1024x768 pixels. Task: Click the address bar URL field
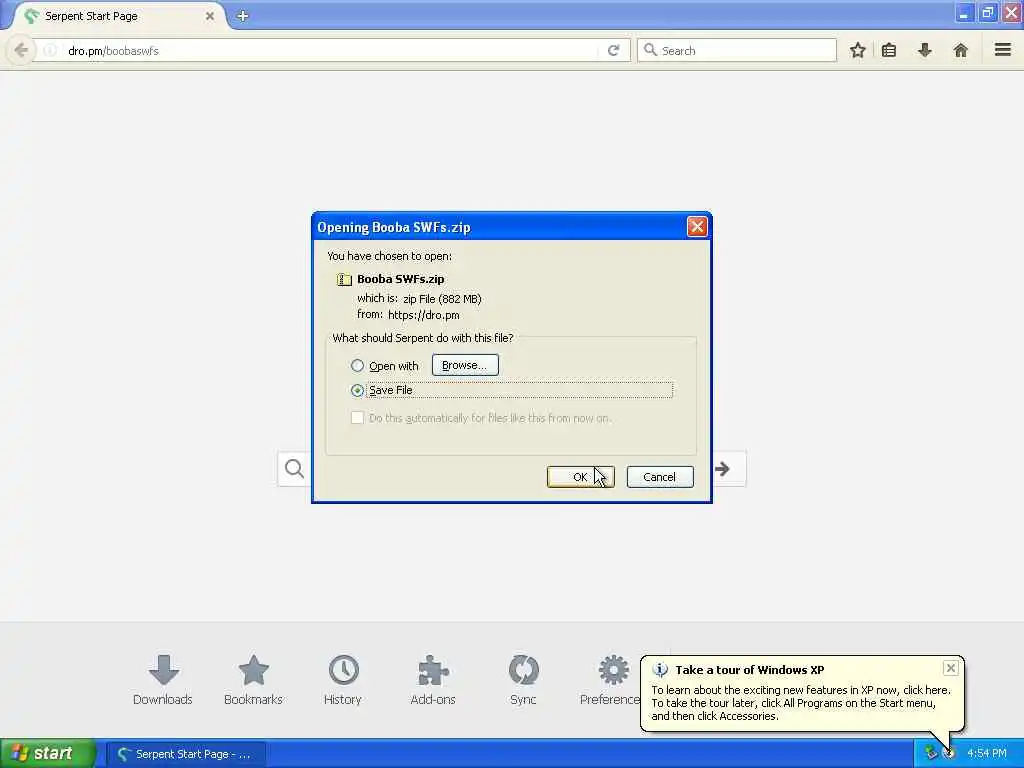click(330, 50)
